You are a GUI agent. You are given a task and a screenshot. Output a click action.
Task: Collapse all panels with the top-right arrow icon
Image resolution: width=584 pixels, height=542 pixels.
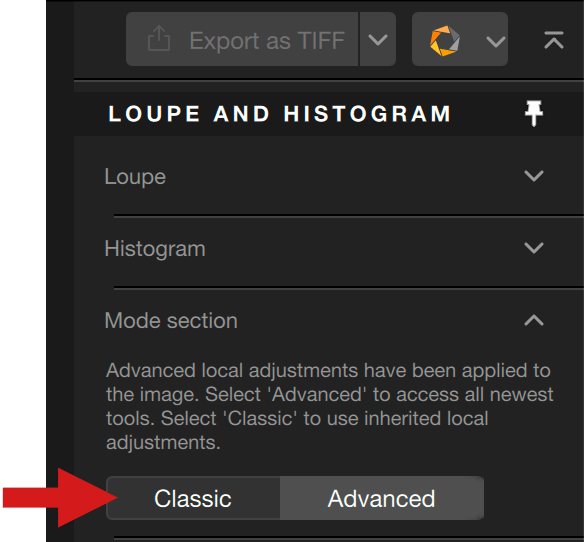click(553, 40)
